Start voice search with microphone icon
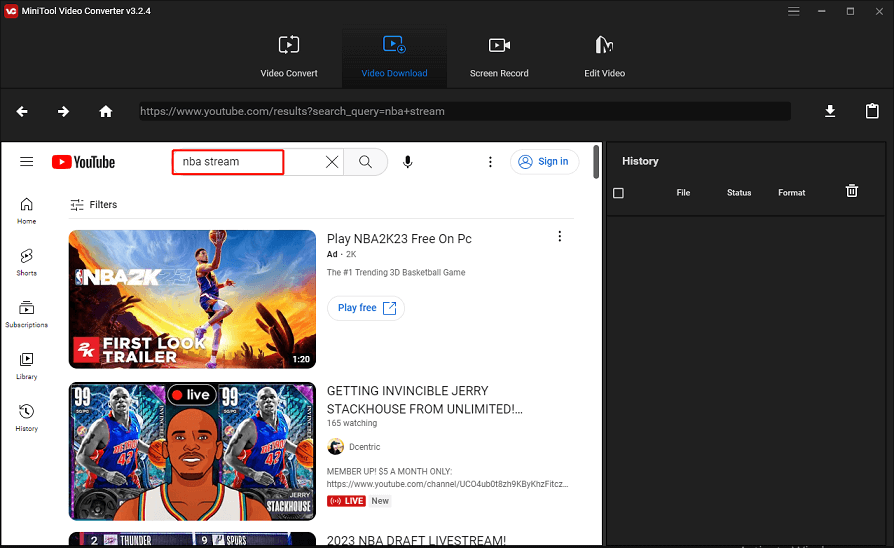Viewport: 894px width, 548px height. (408, 162)
